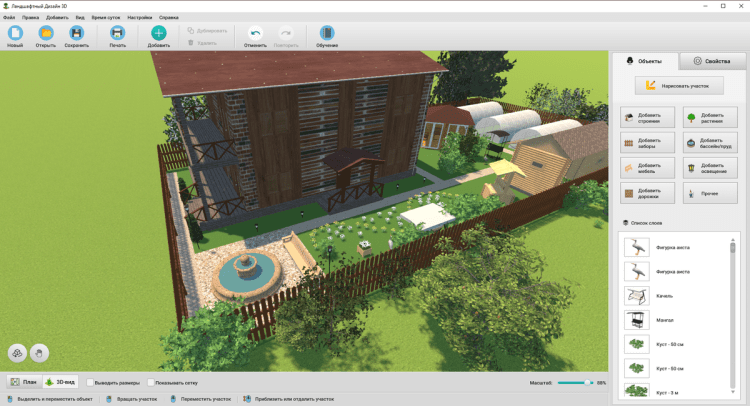Open the Обучение tutorial book icon
This screenshot has height=406, width=750.
[x=327, y=34]
